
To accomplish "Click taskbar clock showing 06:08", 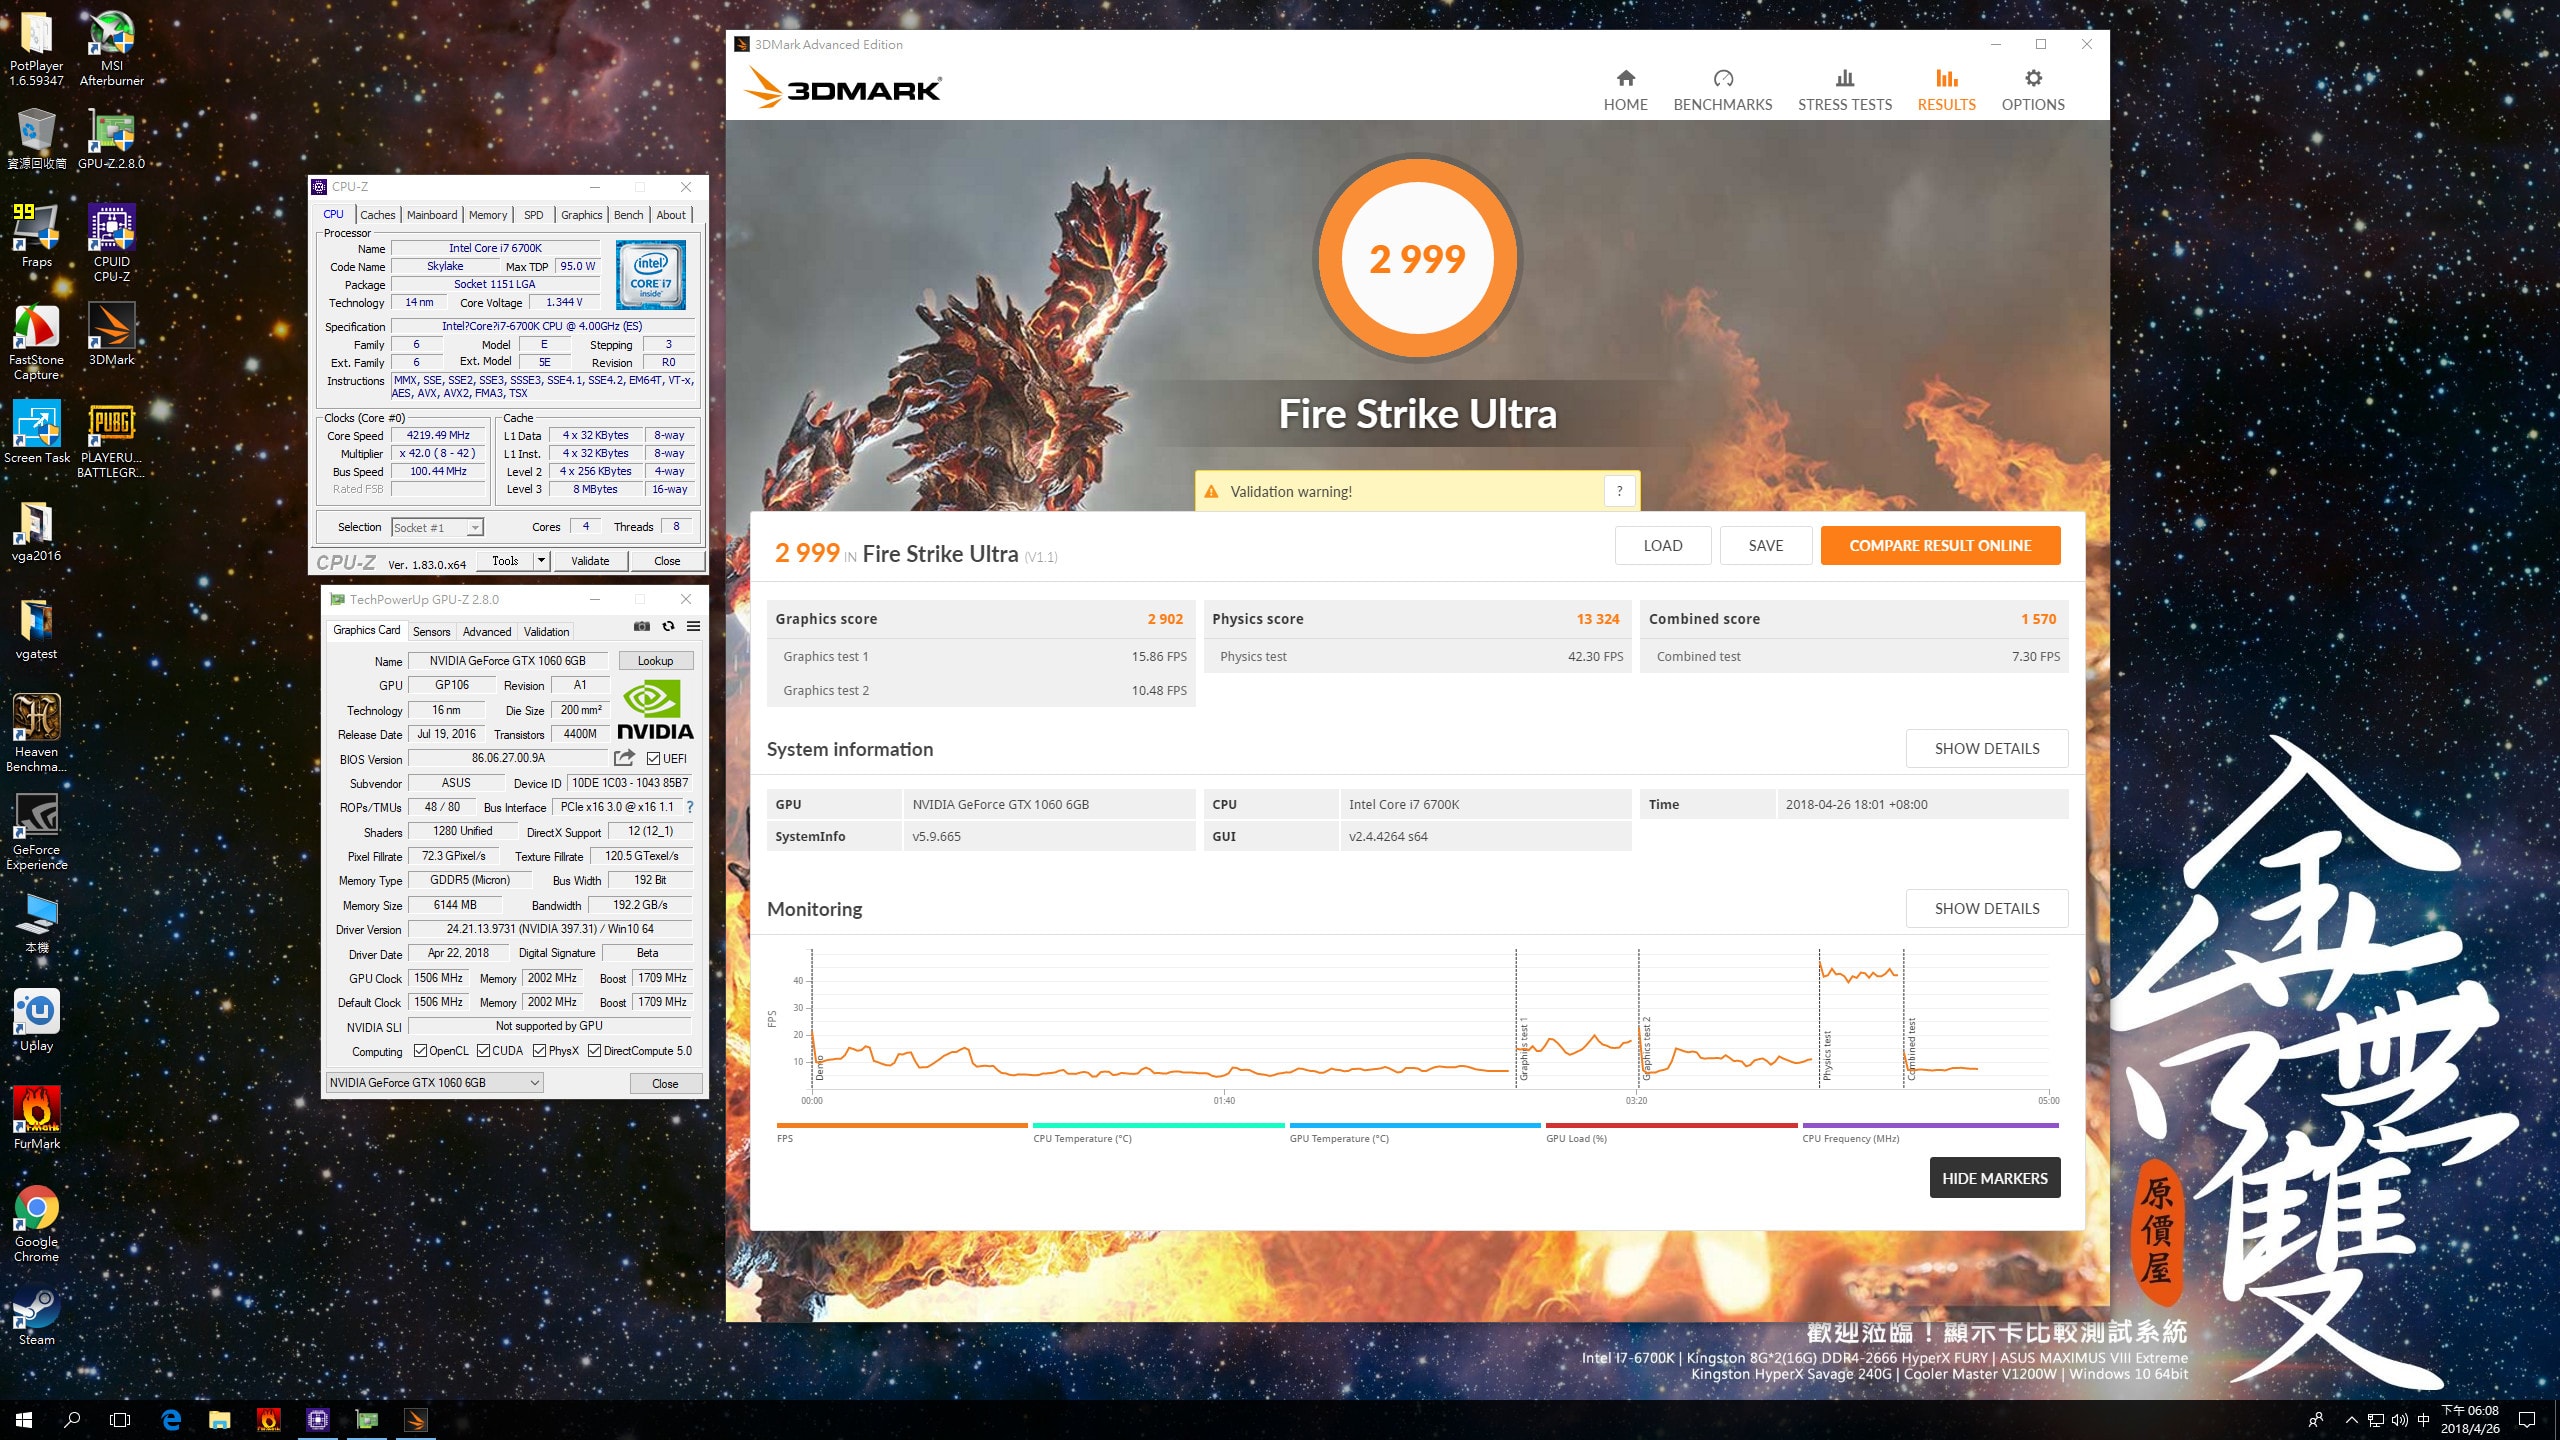I will click(2470, 1419).
